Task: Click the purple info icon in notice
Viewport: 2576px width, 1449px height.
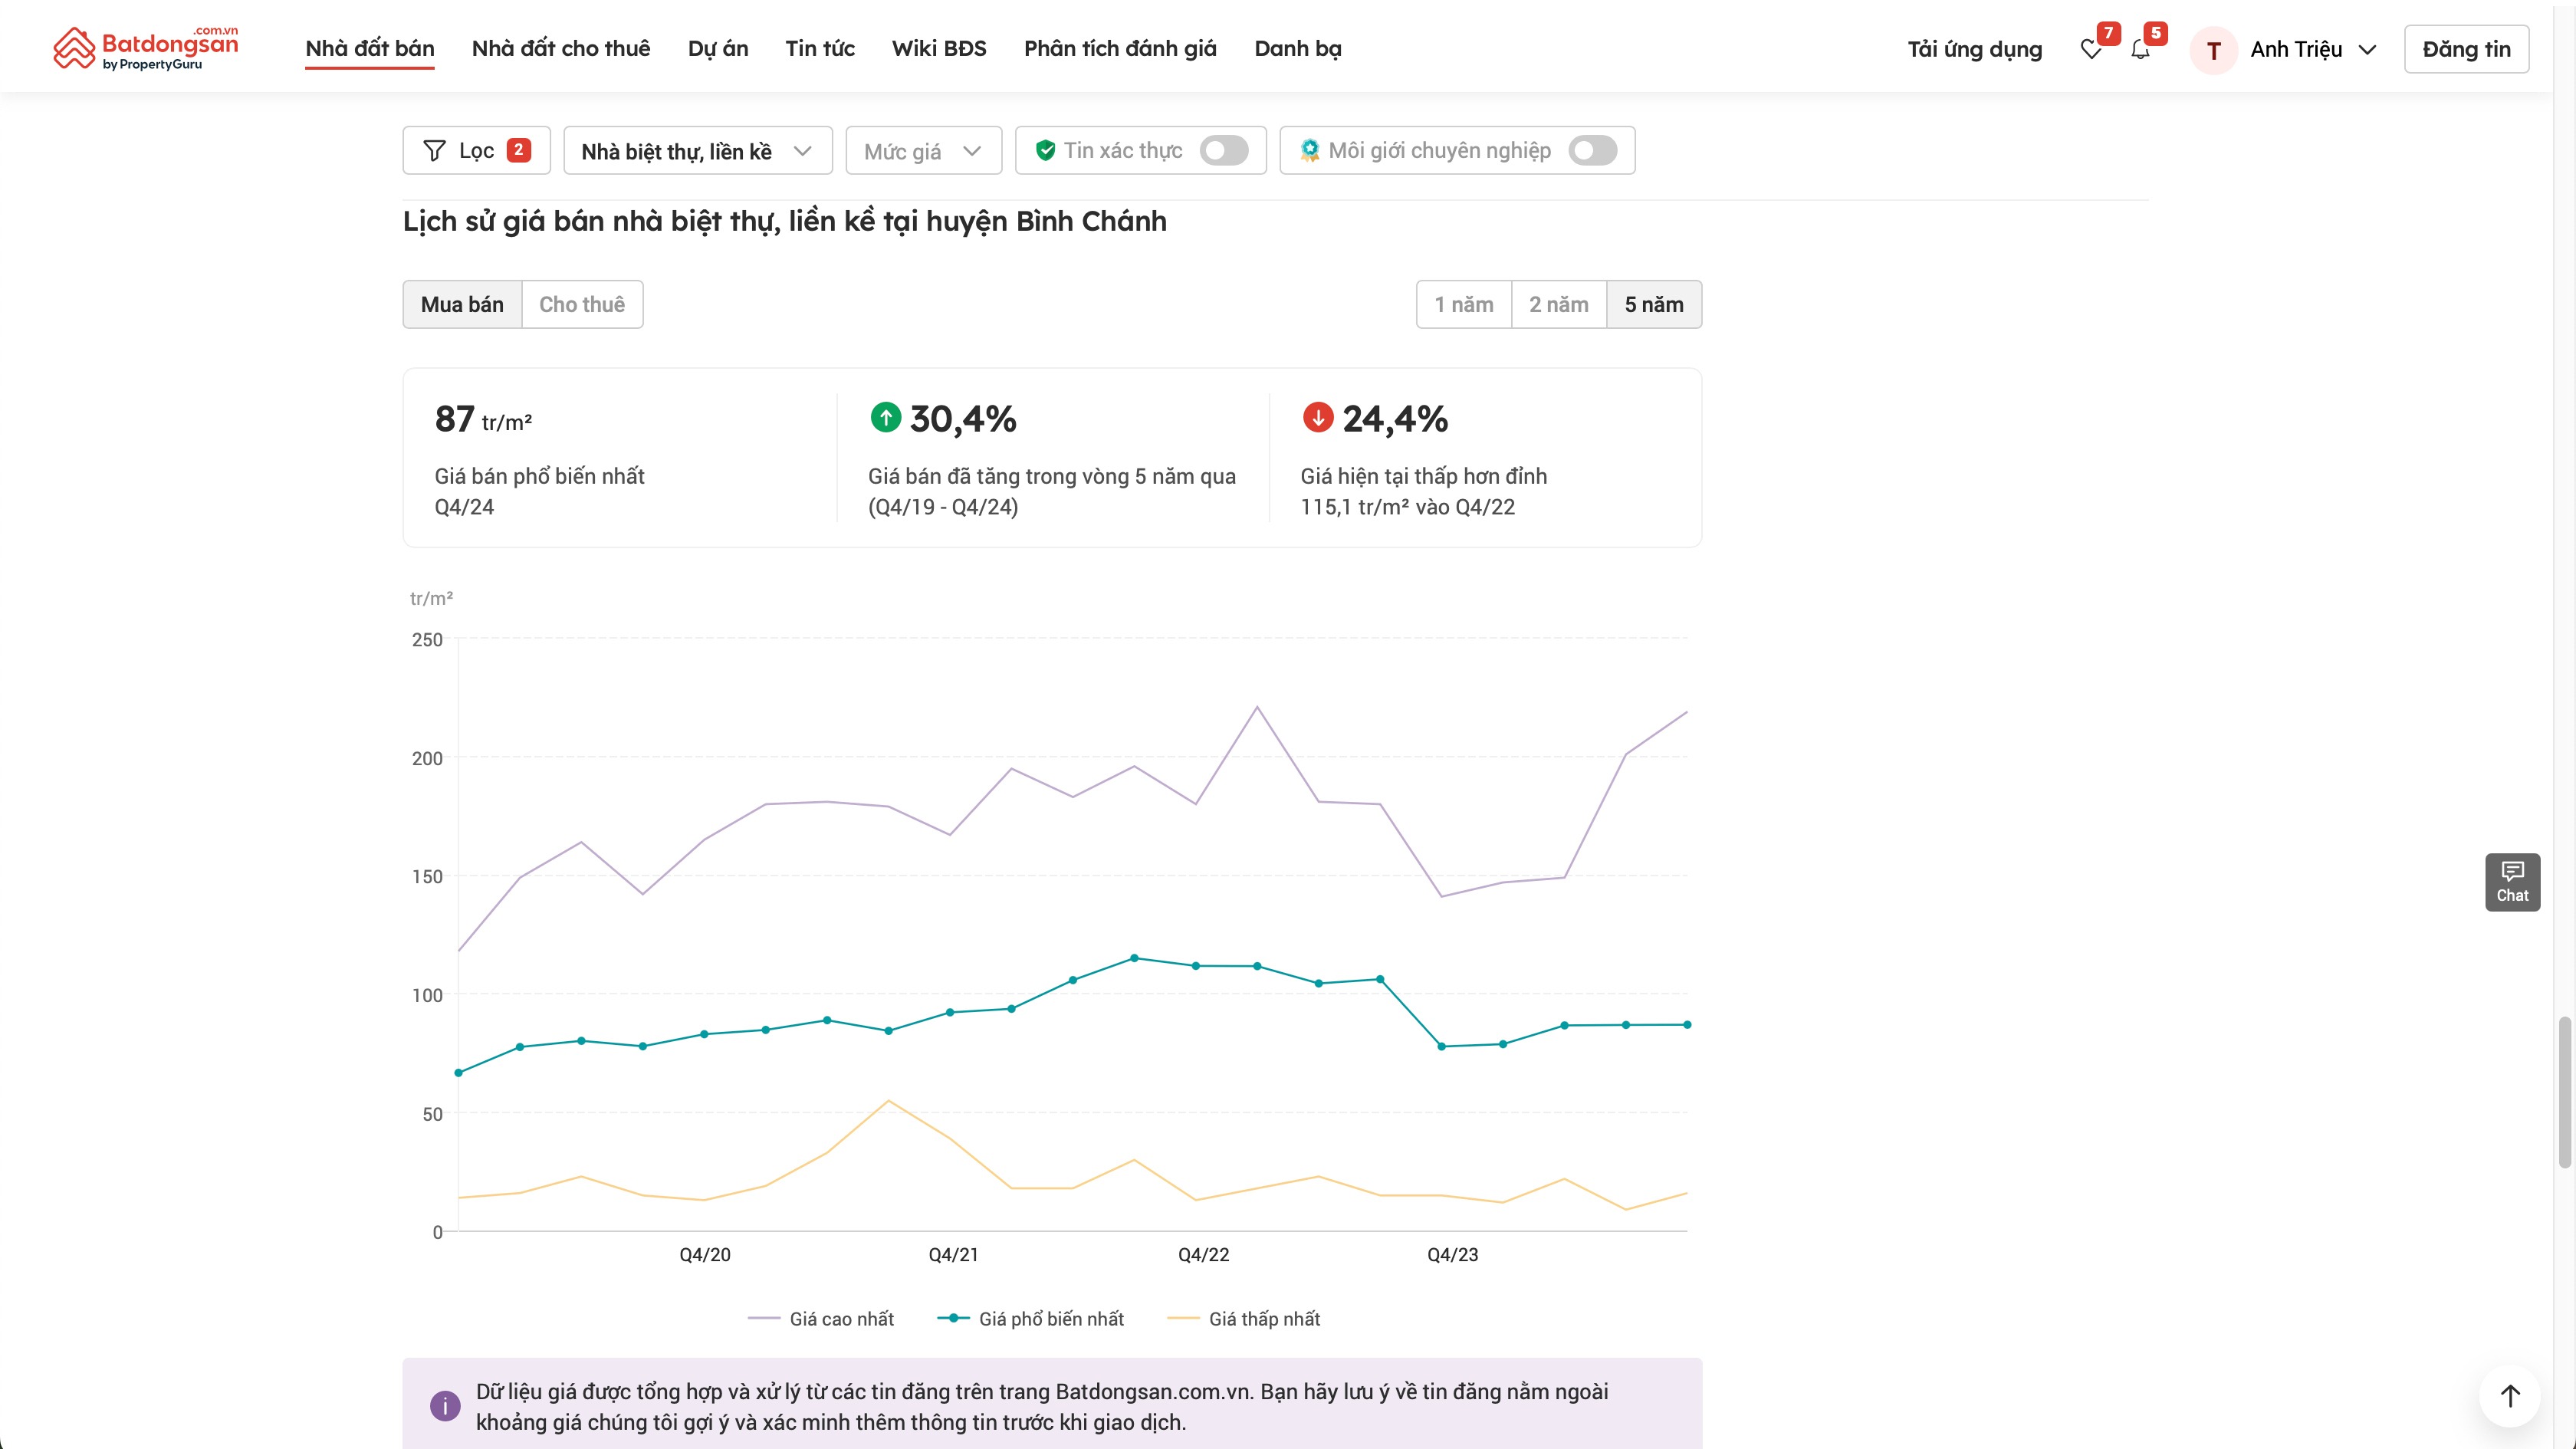Action: coord(445,1405)
